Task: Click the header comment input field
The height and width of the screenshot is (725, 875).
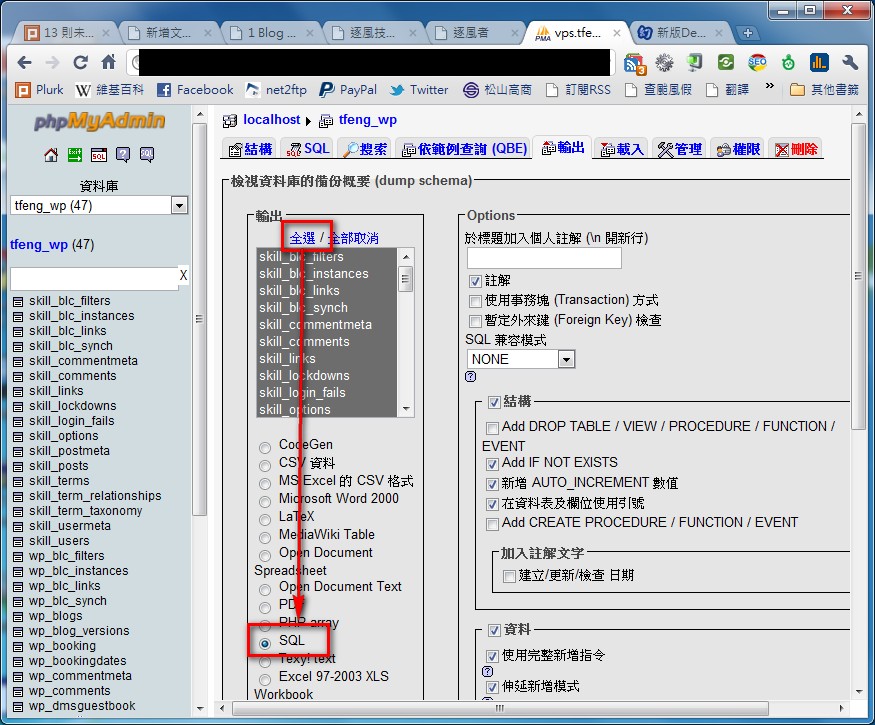Action: [544, 258]
